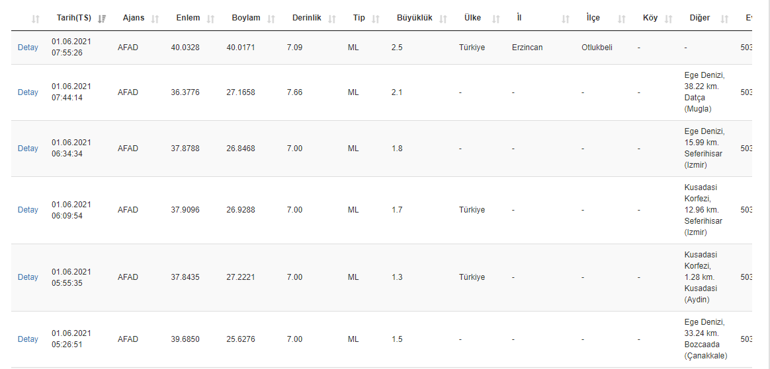Click the Derinlik sort arrows icon

click(332, 19)
